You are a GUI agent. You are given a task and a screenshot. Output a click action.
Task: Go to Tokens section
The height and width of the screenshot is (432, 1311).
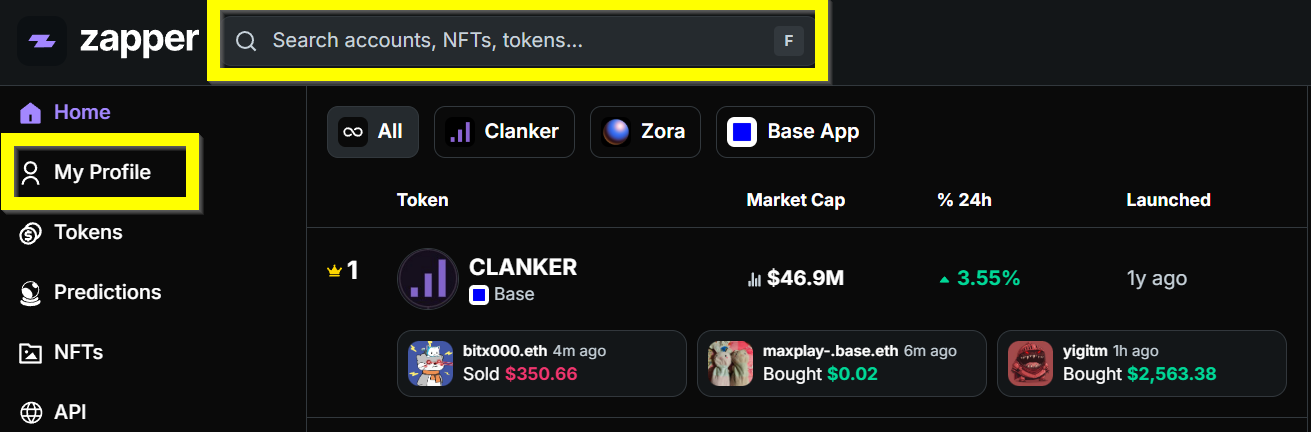(87, 232)
